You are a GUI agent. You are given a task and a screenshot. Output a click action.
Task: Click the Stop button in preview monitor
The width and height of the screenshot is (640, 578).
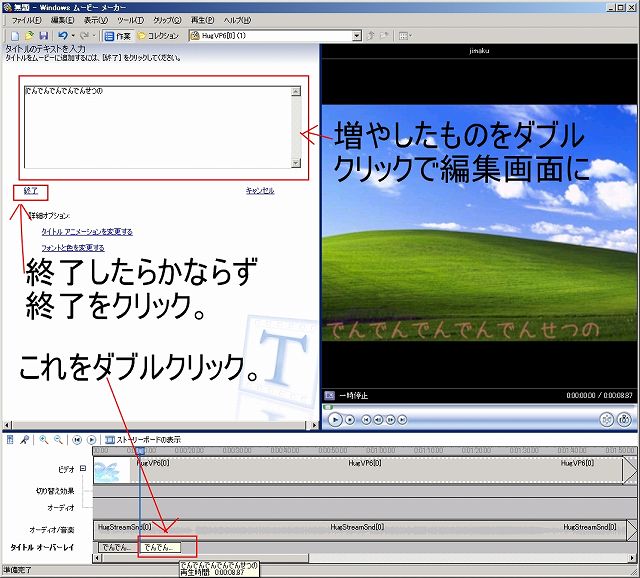tap(350, 420)
